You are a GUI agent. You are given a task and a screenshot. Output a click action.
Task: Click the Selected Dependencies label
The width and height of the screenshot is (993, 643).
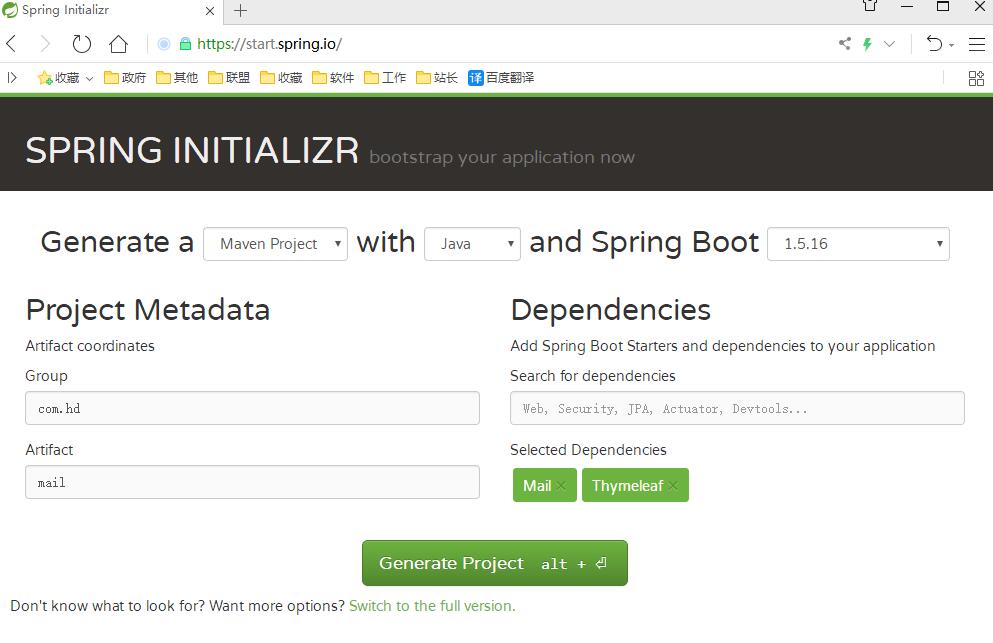tap(588, 450)
